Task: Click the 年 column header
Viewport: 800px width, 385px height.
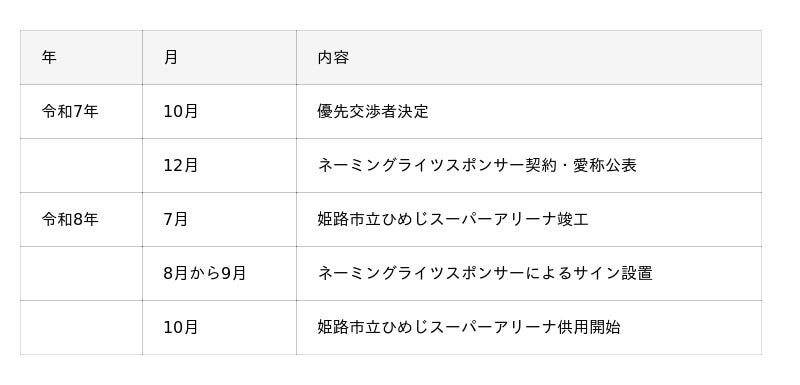Action: pos(81,57)
